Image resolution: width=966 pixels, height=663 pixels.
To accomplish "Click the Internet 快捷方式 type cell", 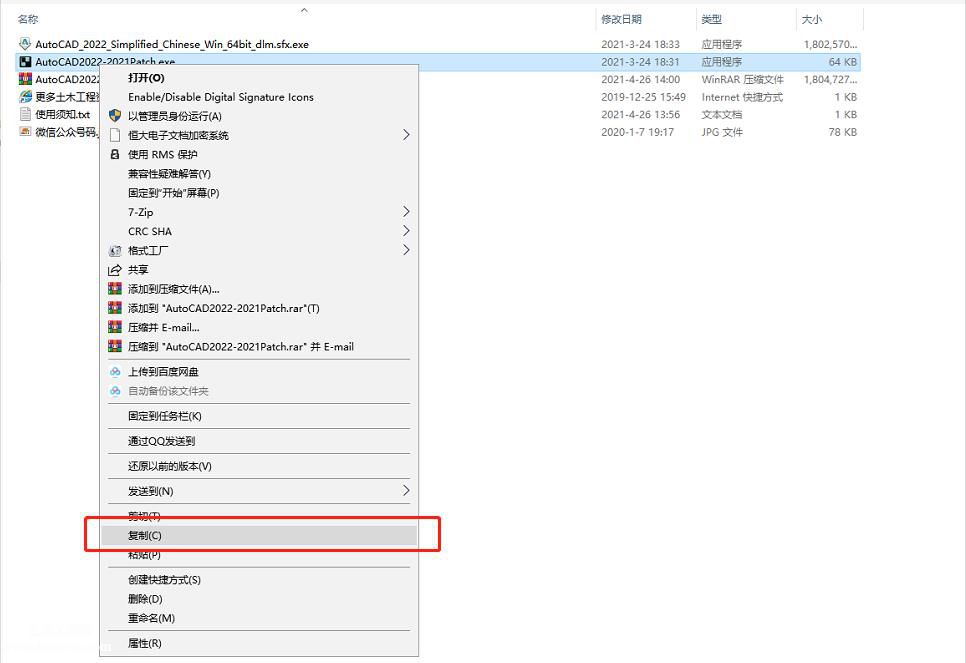I will tap(742, 97).
